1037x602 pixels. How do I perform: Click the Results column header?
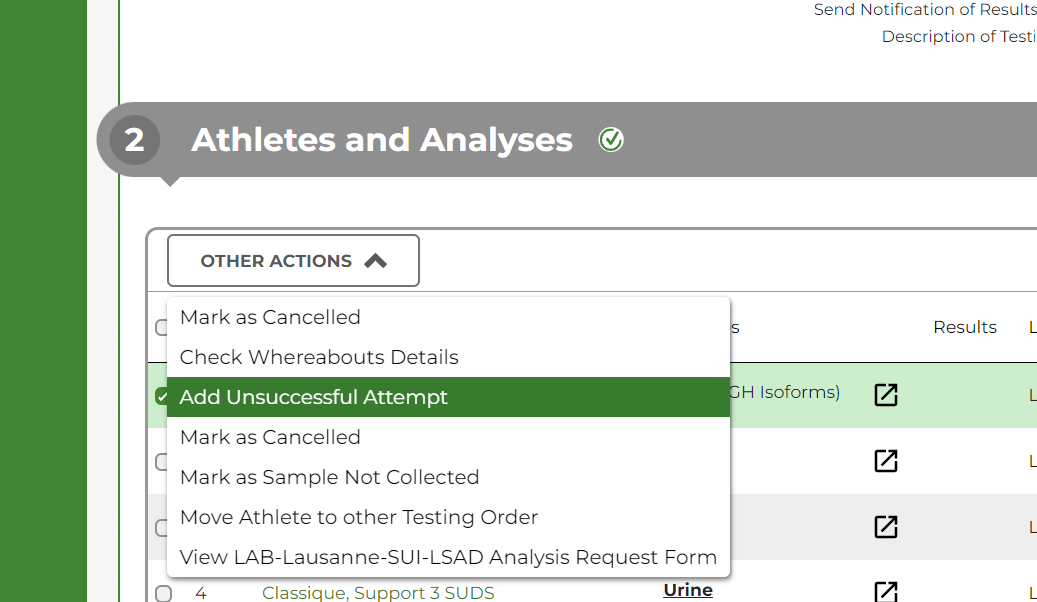tap(965, 327)
